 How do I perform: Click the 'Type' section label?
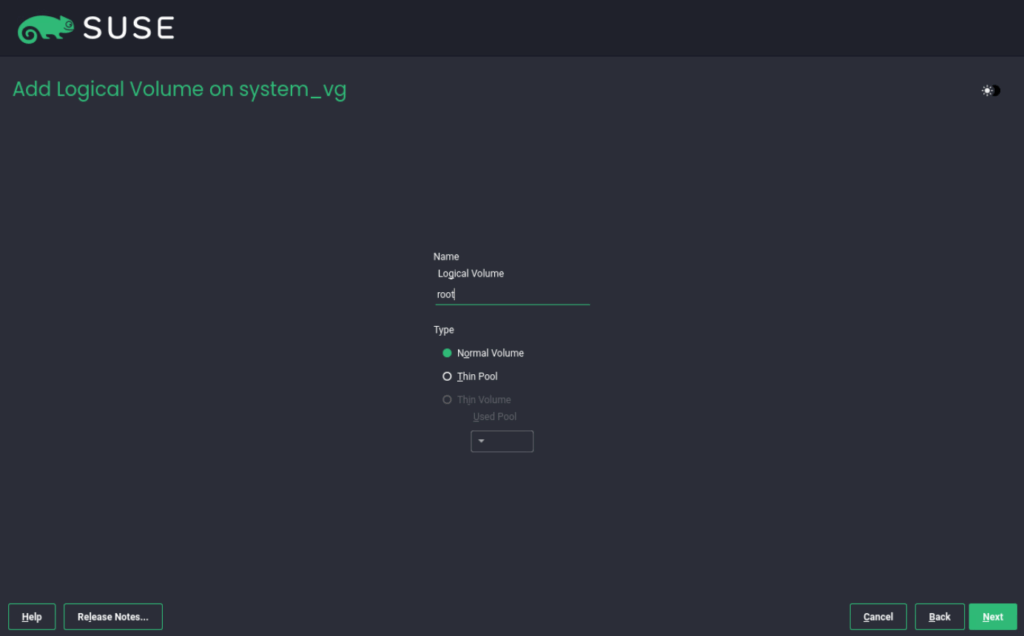click(443, 330)
